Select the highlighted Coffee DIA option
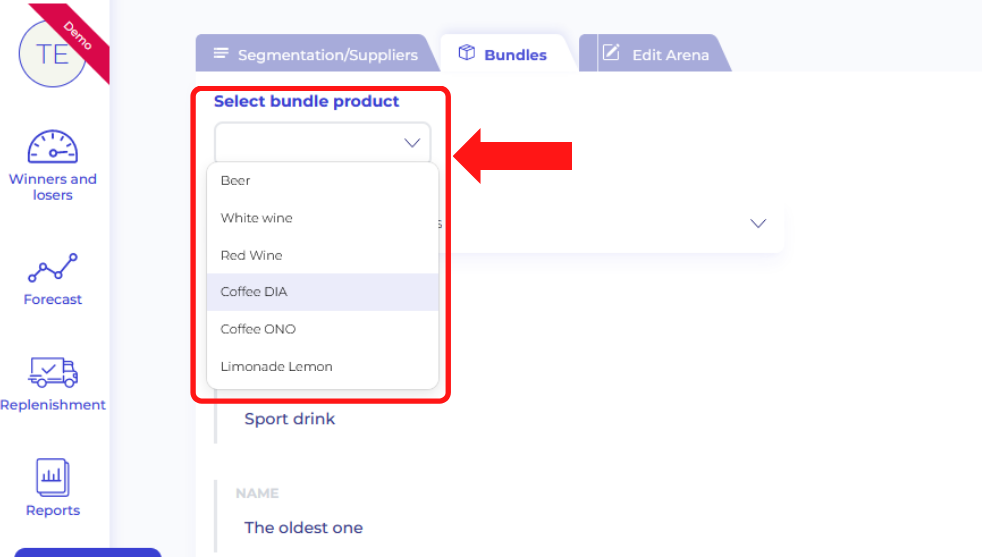The height and width of the screenshot is (557, 982). tap(254, 292)
